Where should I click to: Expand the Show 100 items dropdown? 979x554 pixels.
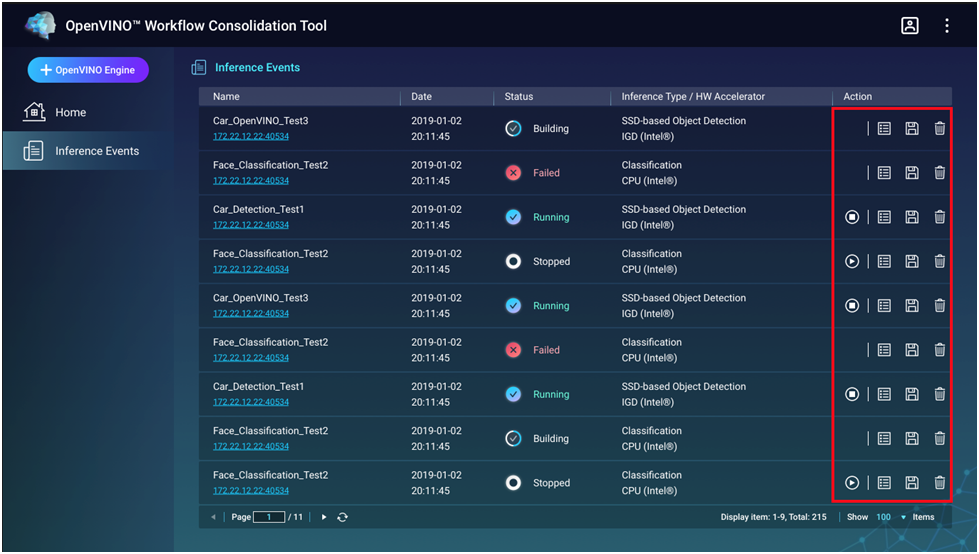click(903, 517)
